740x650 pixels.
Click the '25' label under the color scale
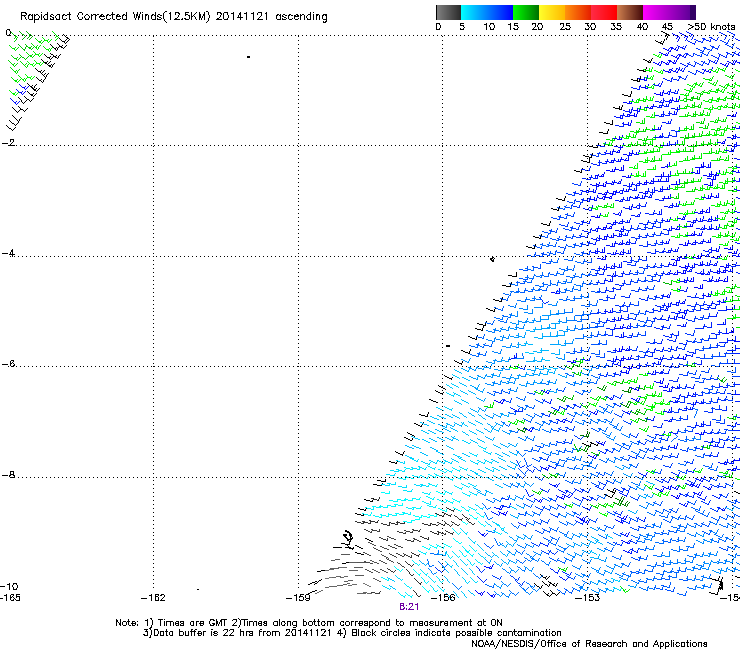point(565,27)
